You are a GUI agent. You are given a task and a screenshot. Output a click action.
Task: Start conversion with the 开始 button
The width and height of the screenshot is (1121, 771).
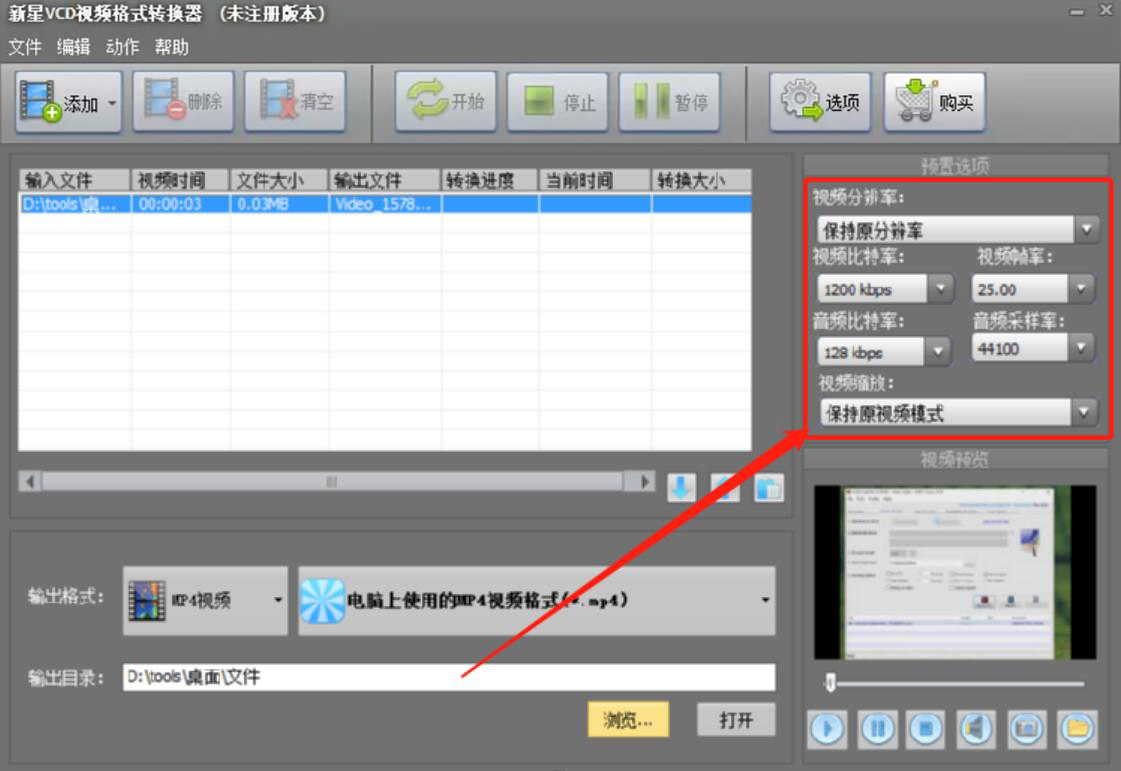click(x=445, y=102)
